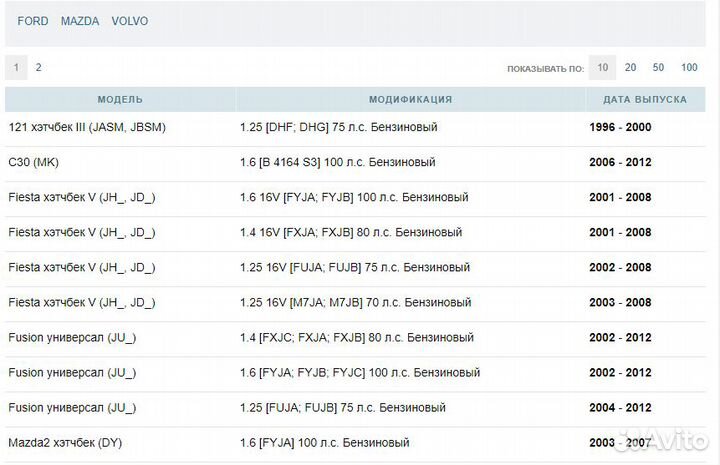Show 20 rows per page
Viewport: 720px width, 465px height.
point(630,67)
